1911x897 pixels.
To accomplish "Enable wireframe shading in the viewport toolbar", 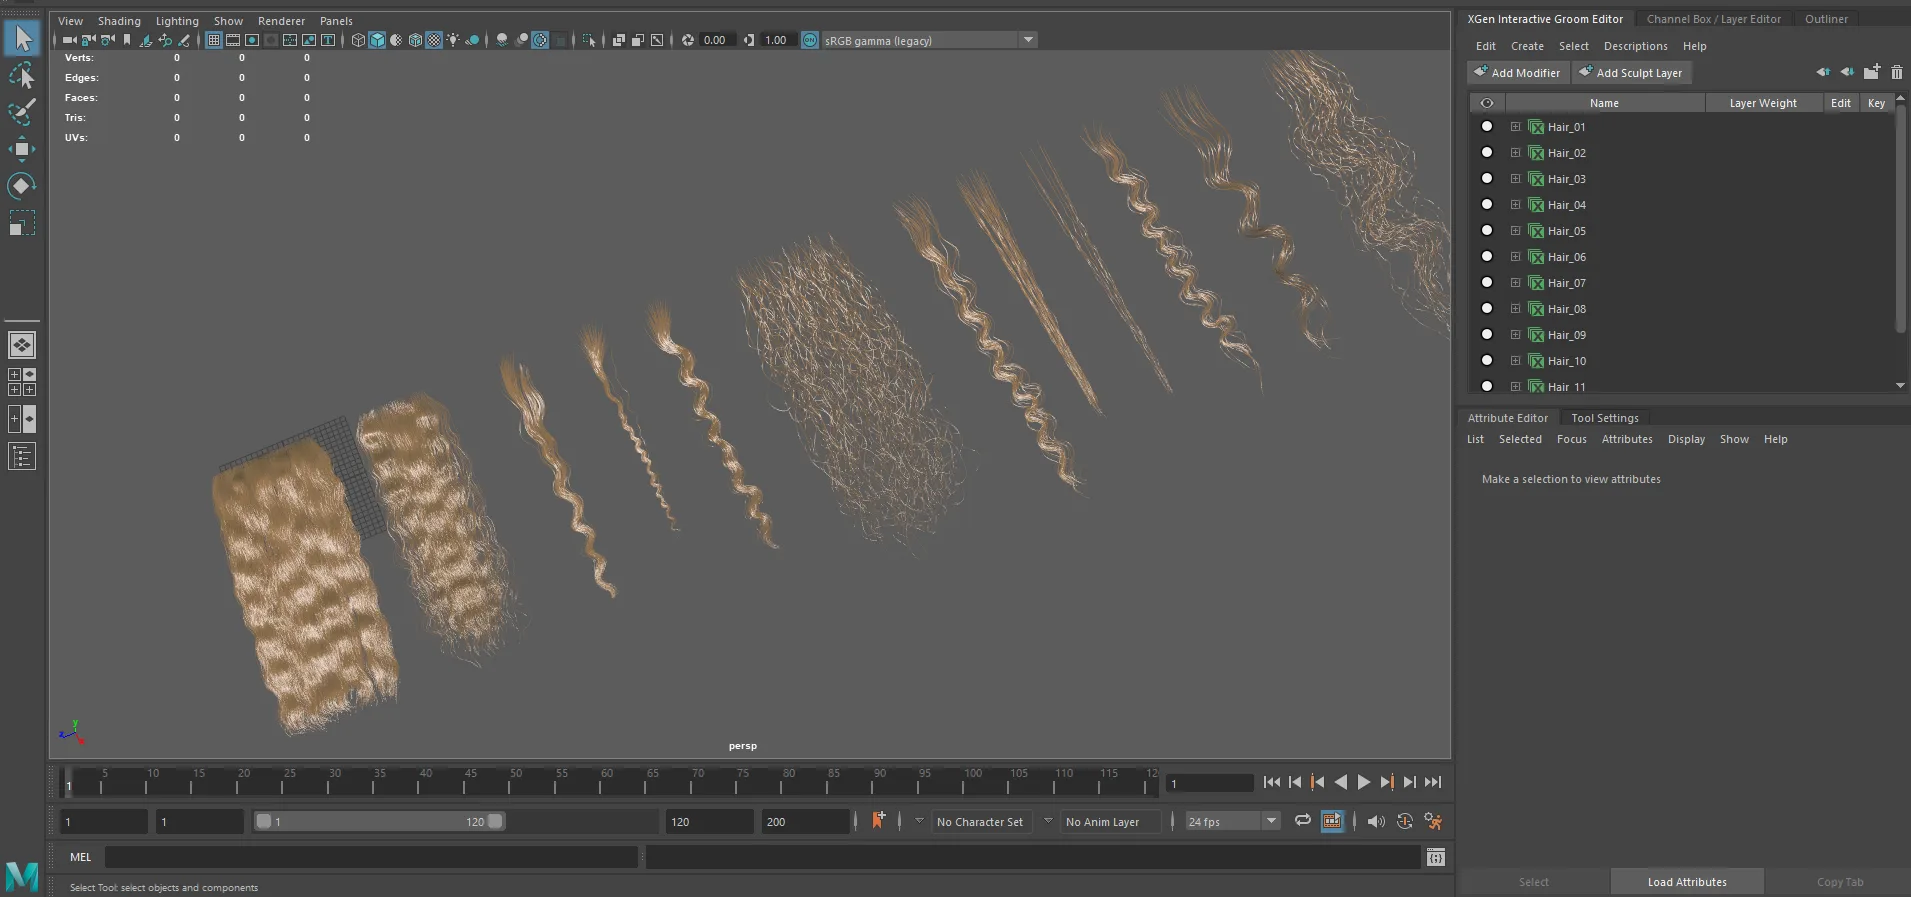I will click(358, 40).
